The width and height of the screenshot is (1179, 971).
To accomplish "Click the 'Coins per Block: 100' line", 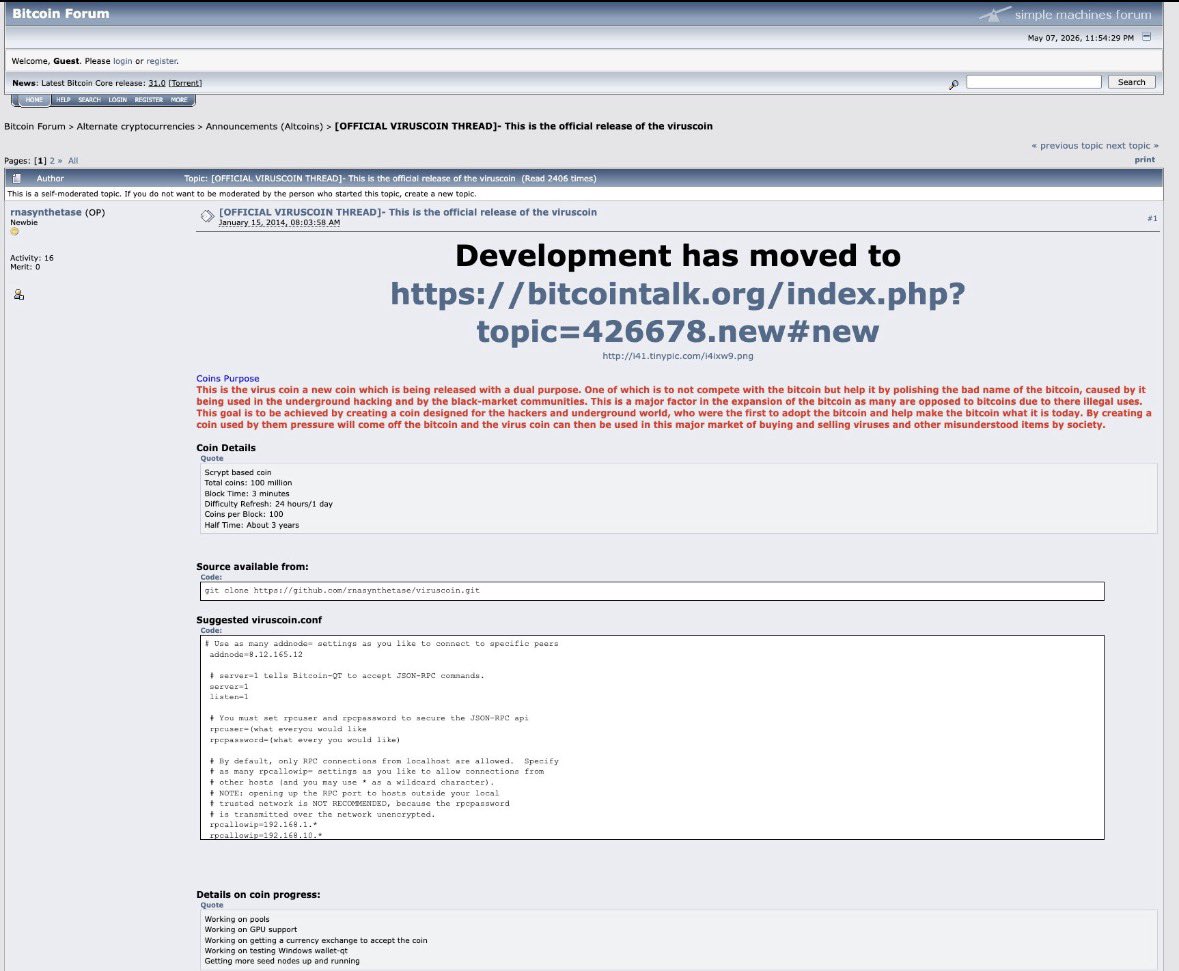I will click(244, 514).
